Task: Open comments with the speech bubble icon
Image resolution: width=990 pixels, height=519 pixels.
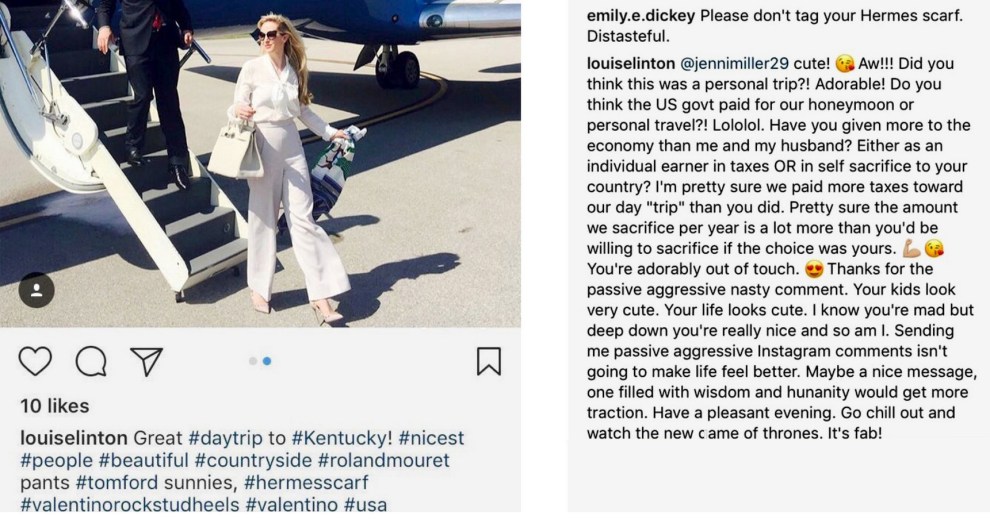Action: (91, 361)
